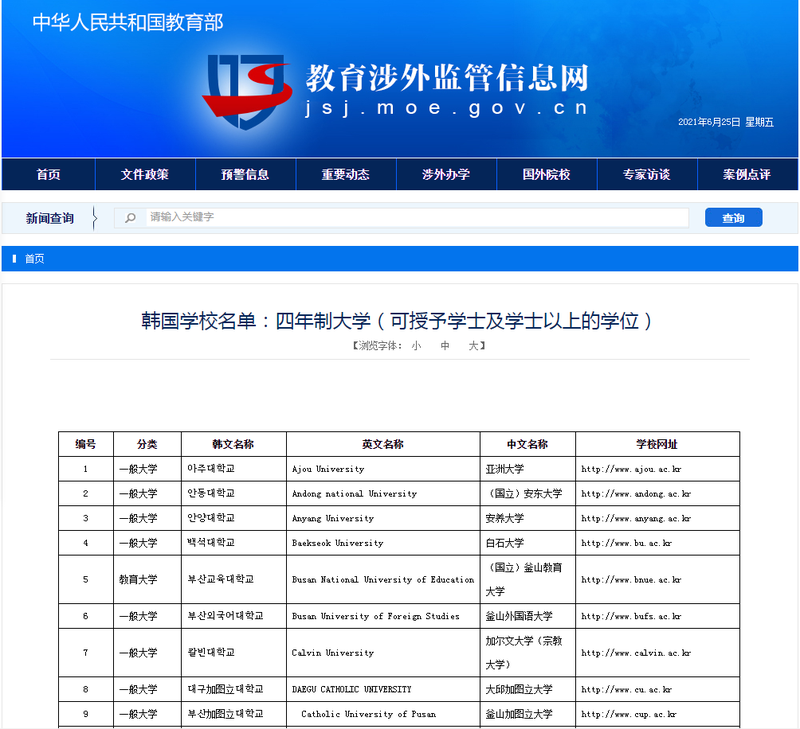Select the 重要动态 menu item
Screen dimensions: 800x729
pos(345,174)
